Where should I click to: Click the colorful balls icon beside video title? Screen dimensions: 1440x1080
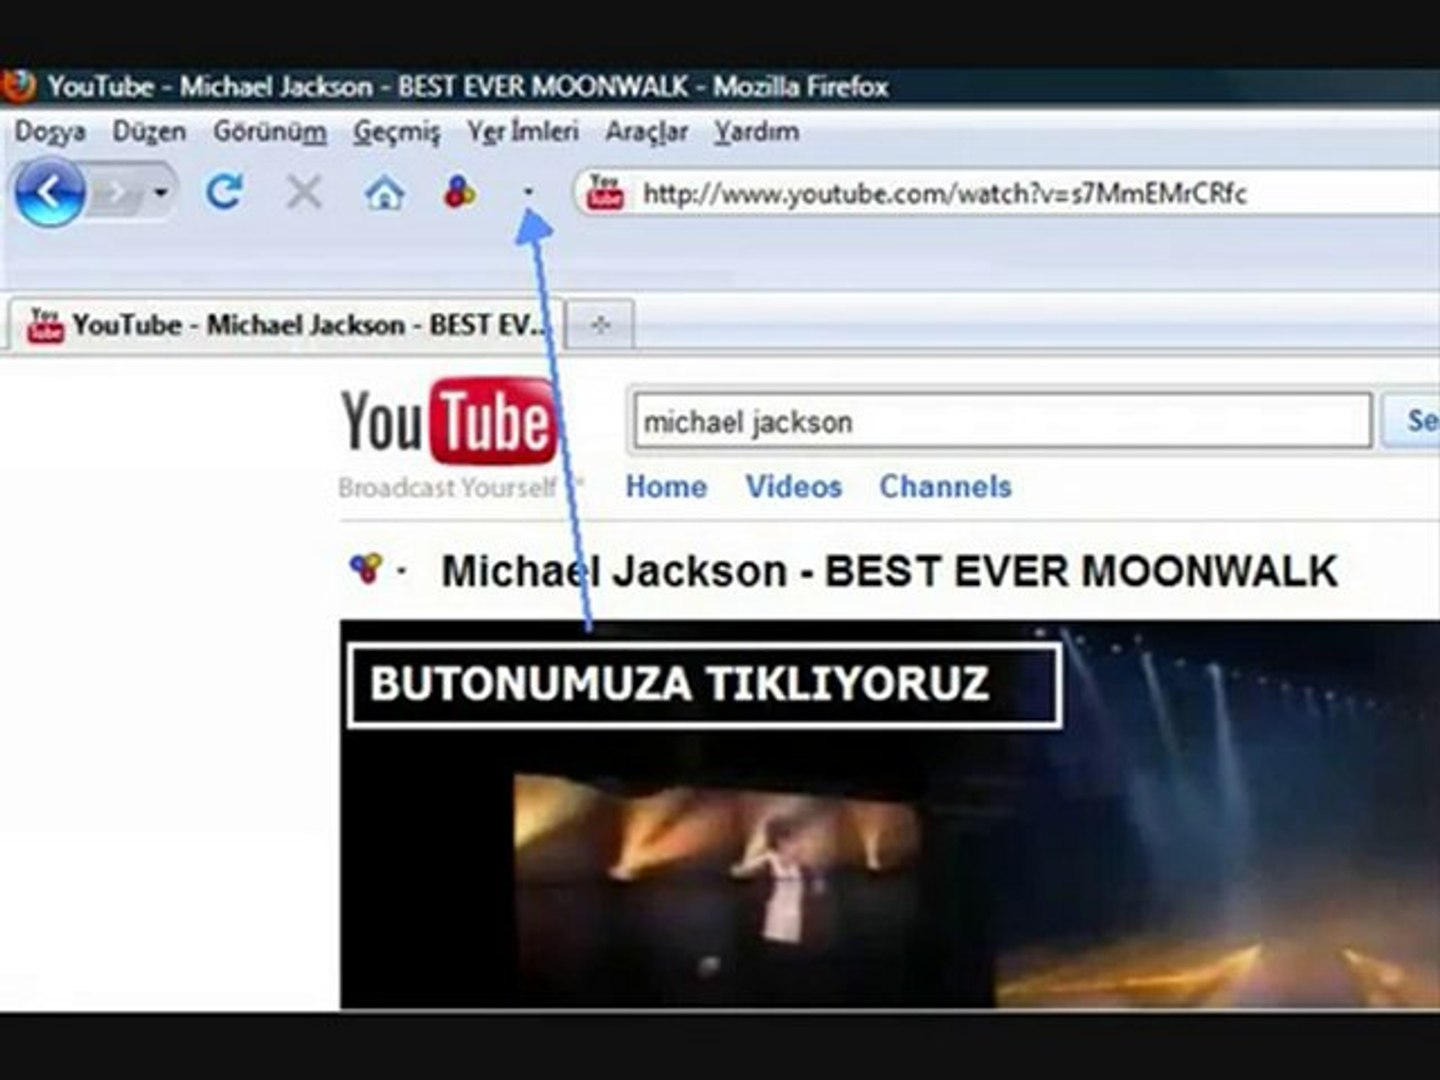tap(365, 569)
